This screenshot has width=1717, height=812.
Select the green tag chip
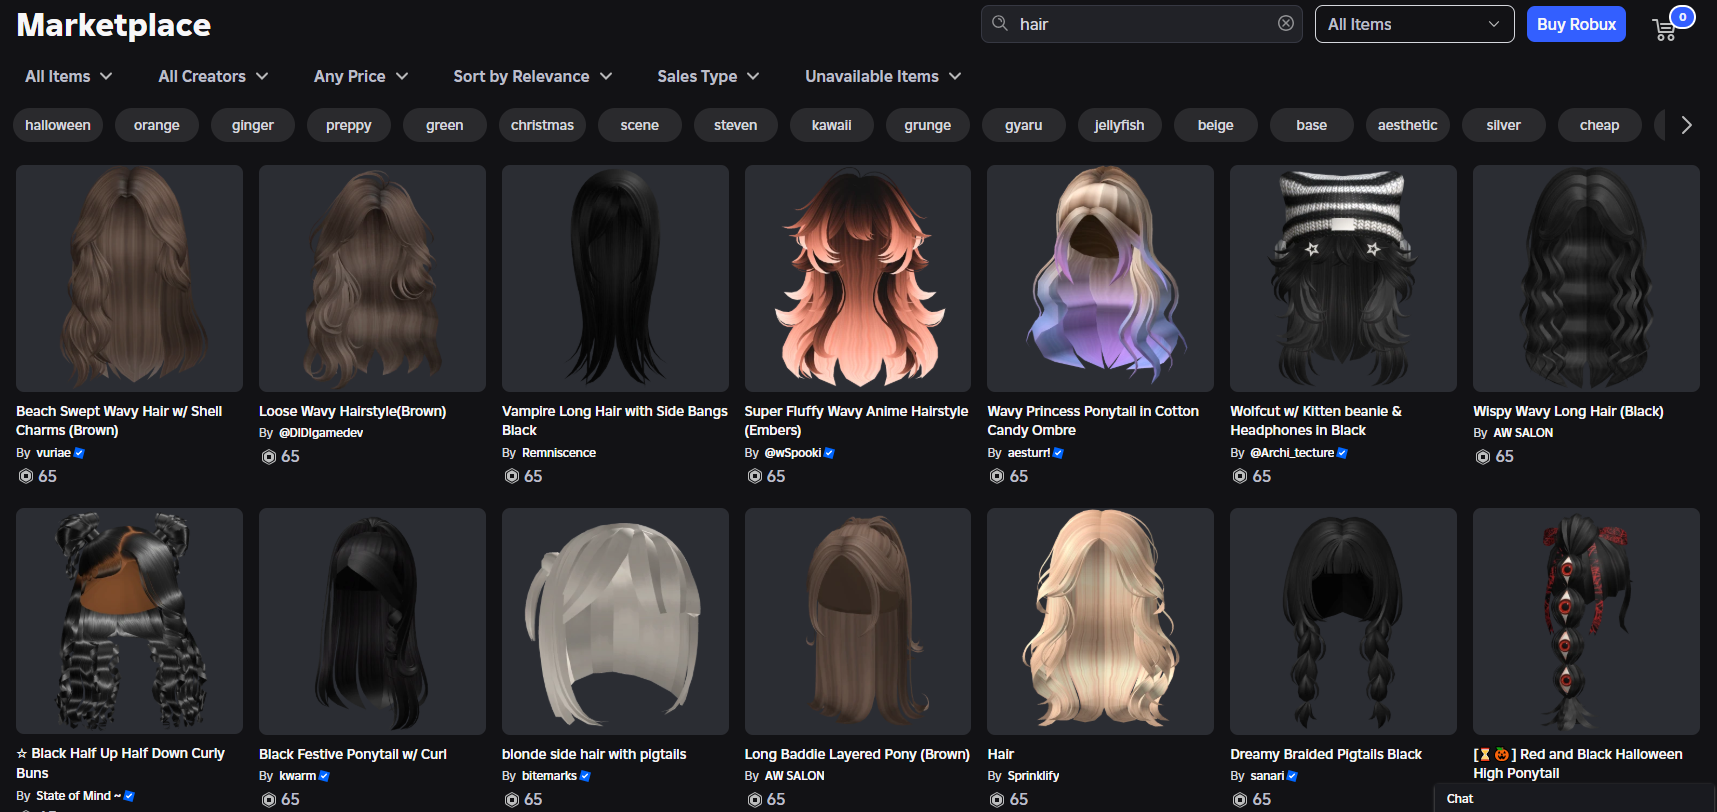pos(445,125)
